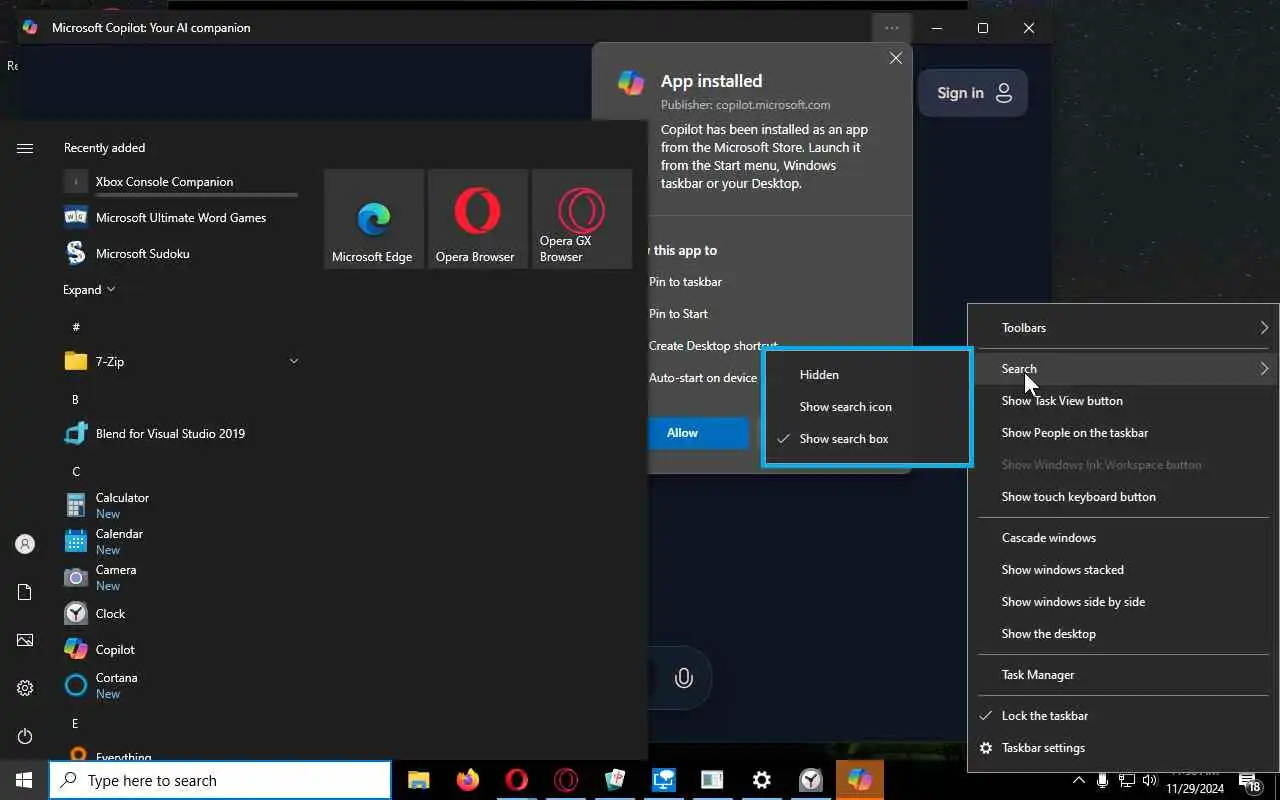Open File Explorer from the taskbar
This screenshot has width=1280, height=800.
(418, 780)
